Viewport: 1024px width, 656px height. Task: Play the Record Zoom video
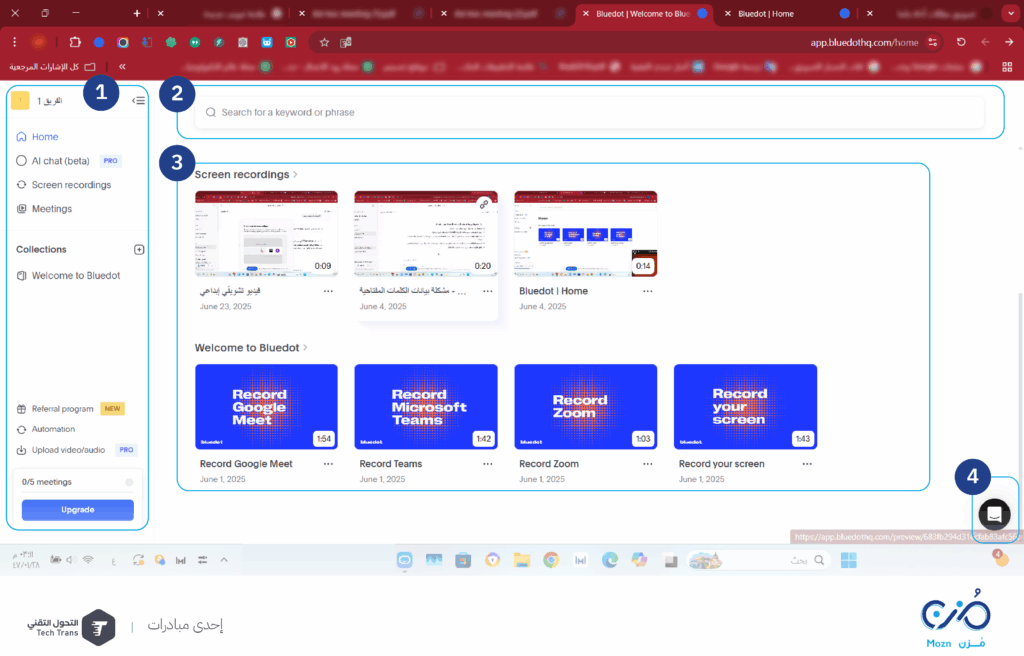tap(586, 406)
